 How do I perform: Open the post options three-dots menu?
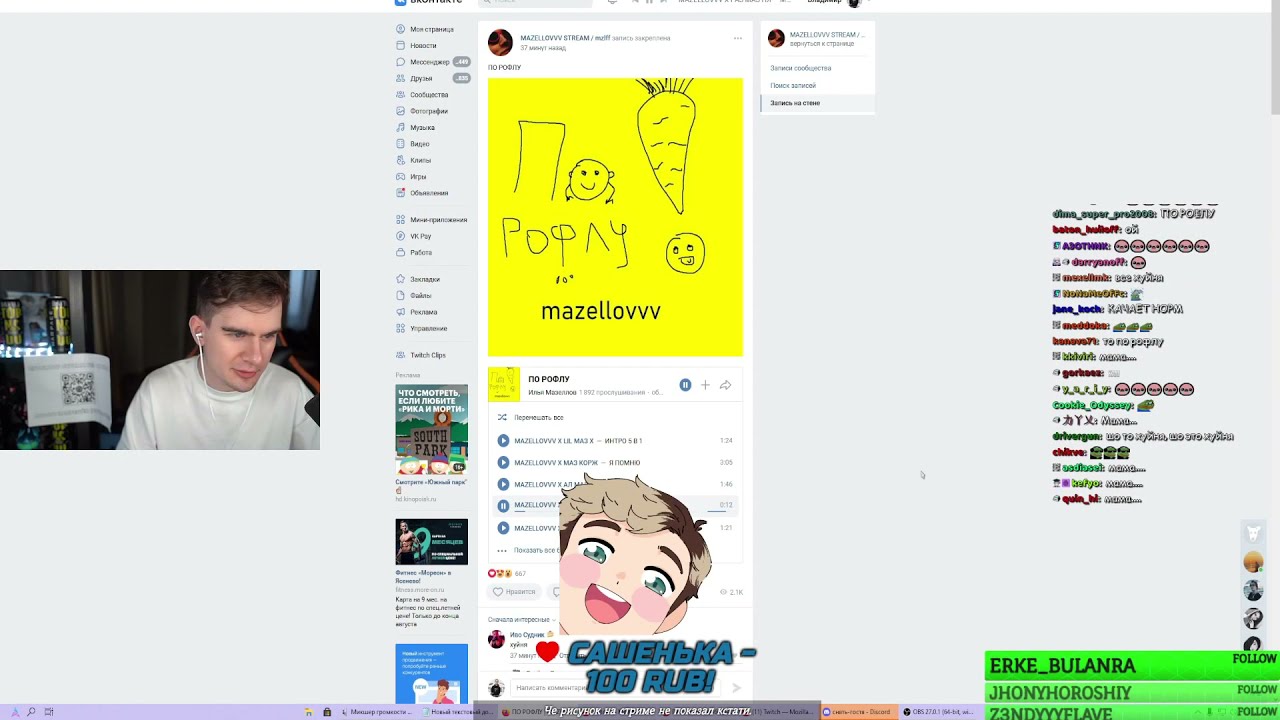(738, 39)
